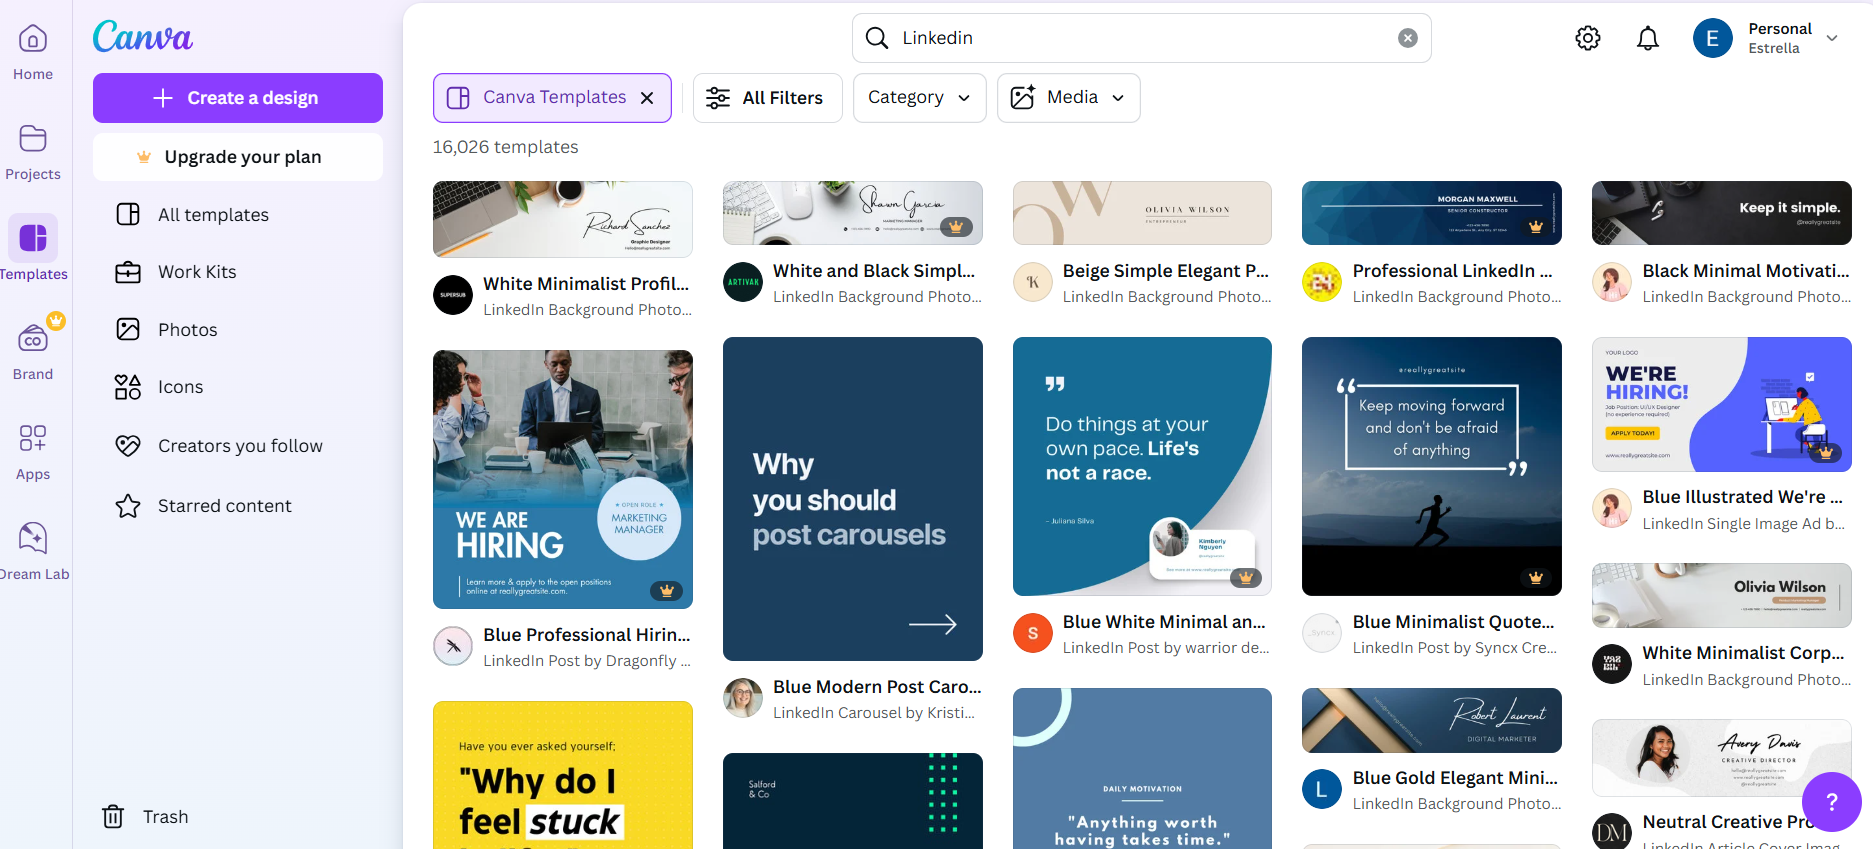Image resolution: width=1873 pixels, height=849 pixels.
Task: Clear the Linkedin search text
Action: pos(1407,38)
